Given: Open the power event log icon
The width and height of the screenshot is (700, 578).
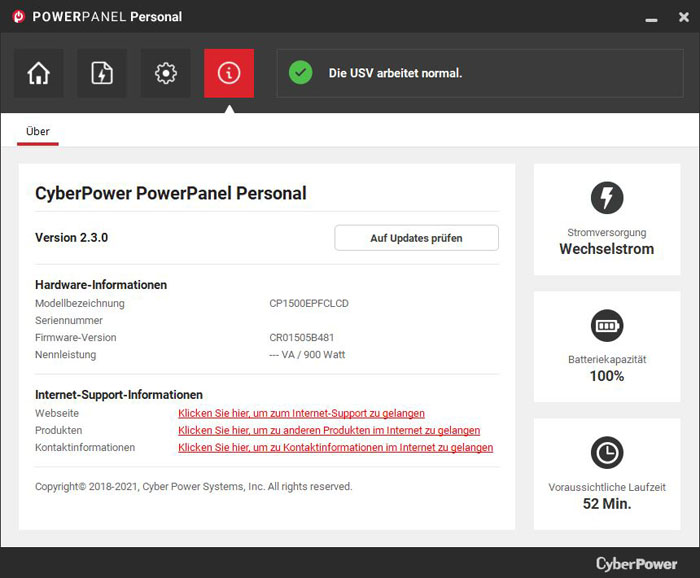Looking at the screenshot, I should tap(102, 73).
